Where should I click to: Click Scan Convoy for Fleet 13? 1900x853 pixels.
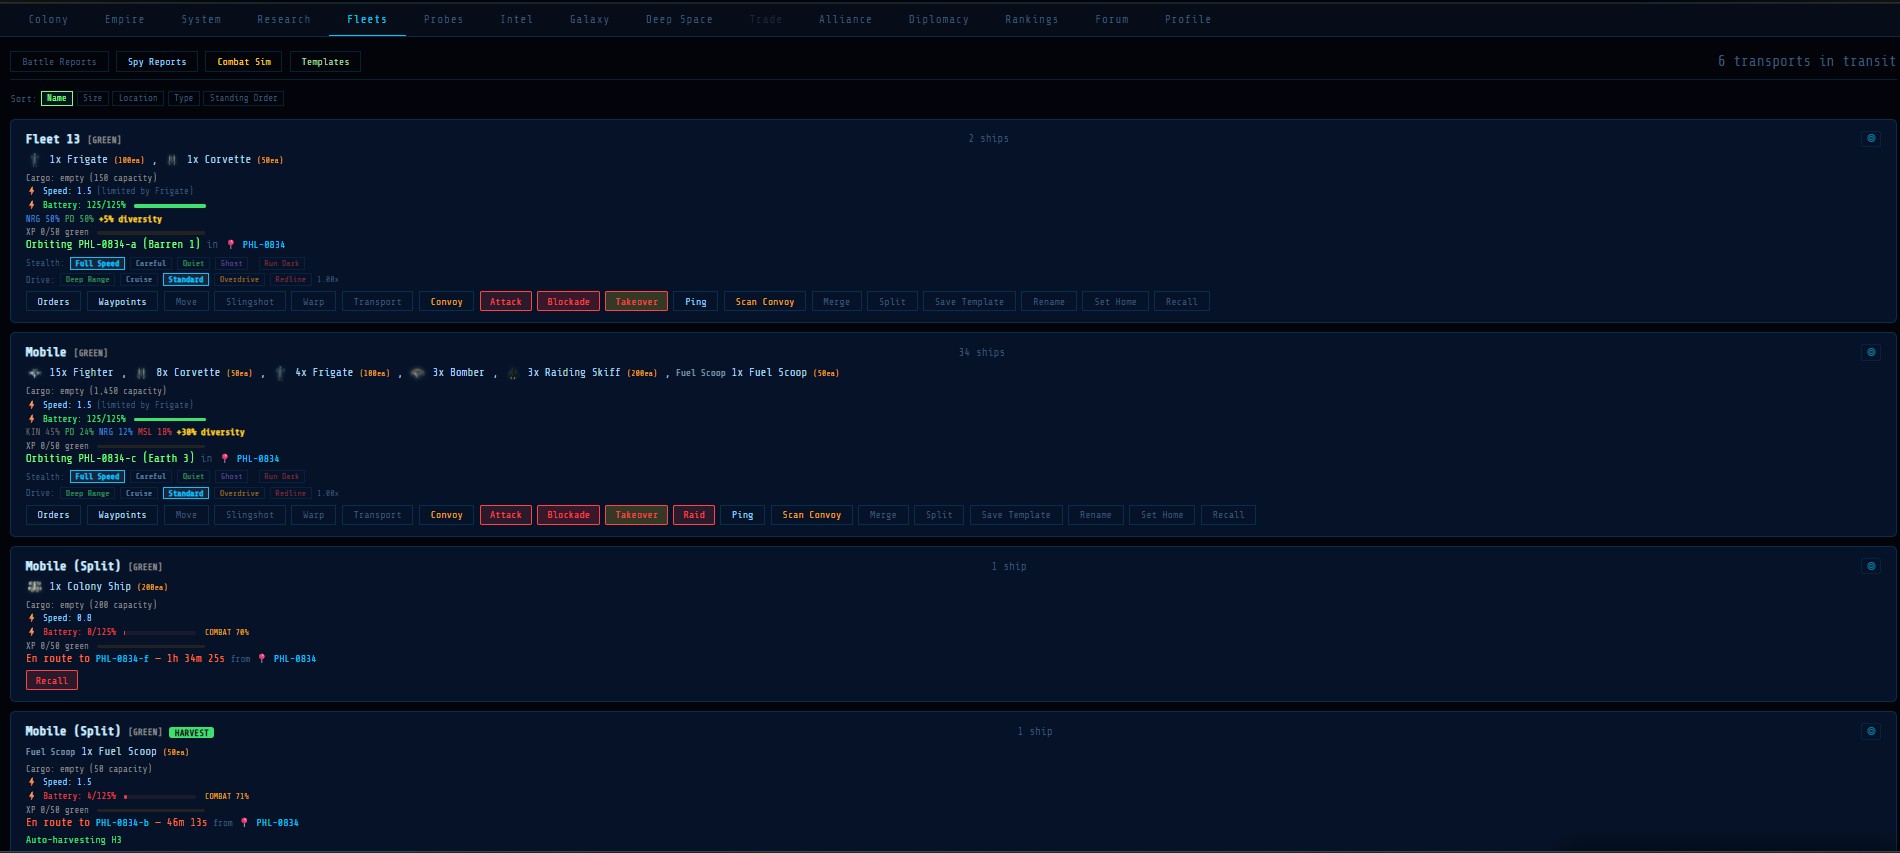point(765,302)
